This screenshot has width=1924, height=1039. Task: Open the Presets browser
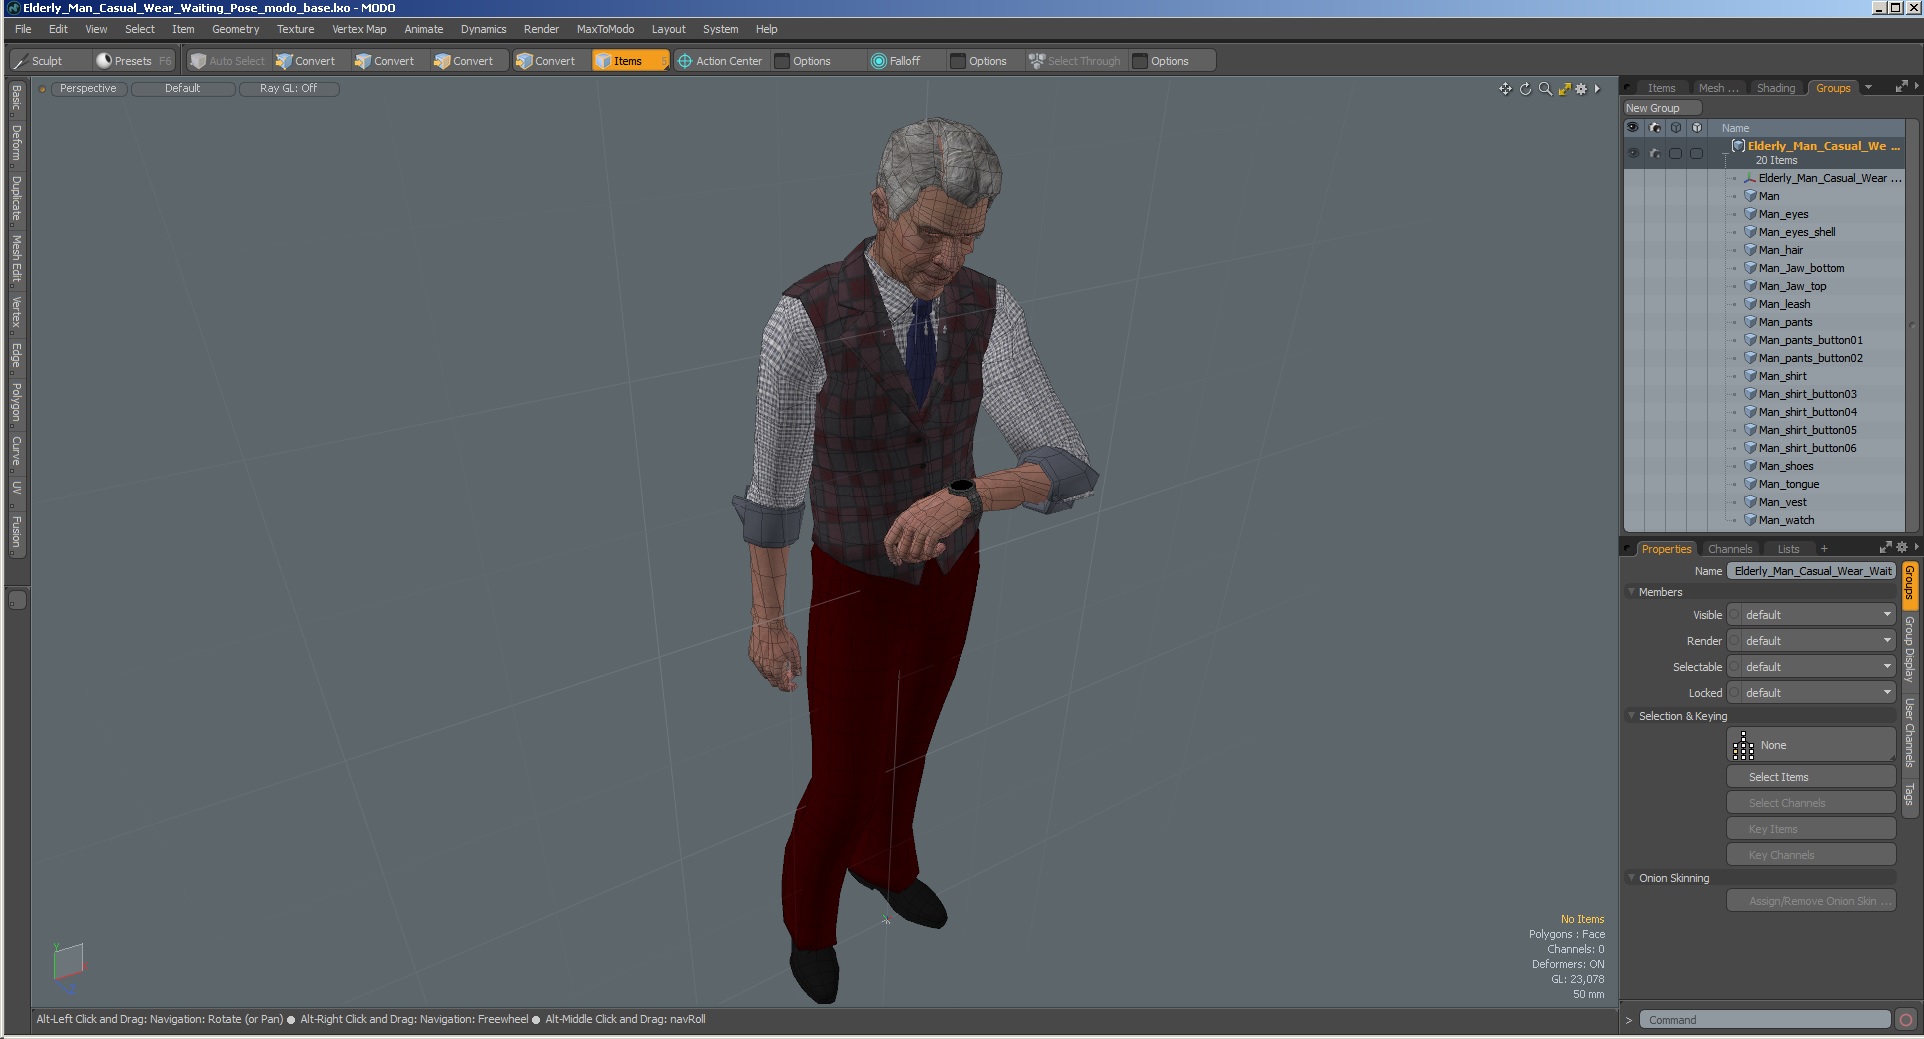pos(133,61)
